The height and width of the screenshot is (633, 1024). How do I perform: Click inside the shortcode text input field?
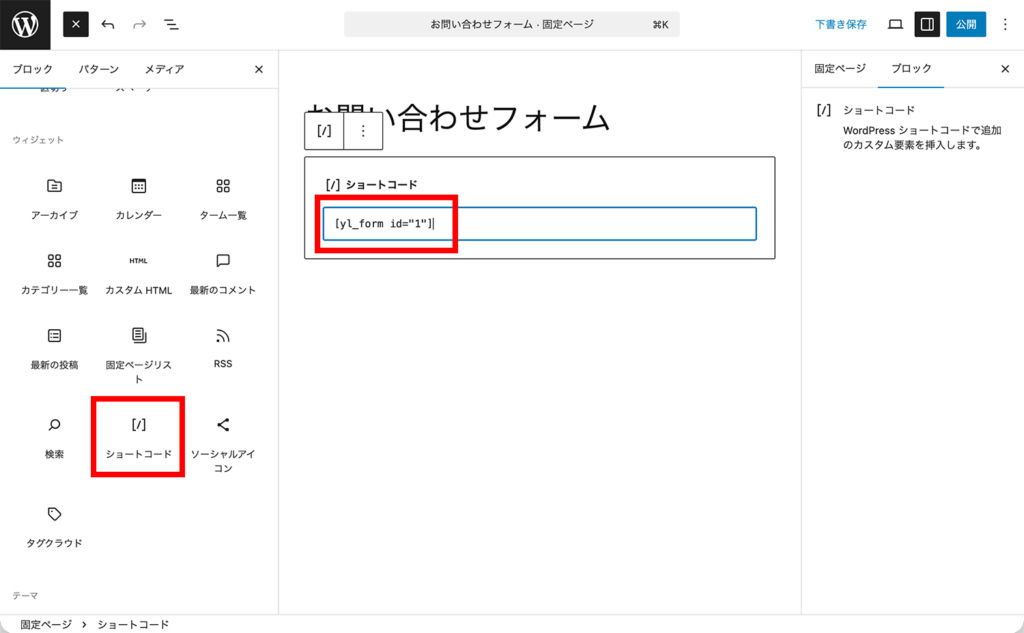540,224
